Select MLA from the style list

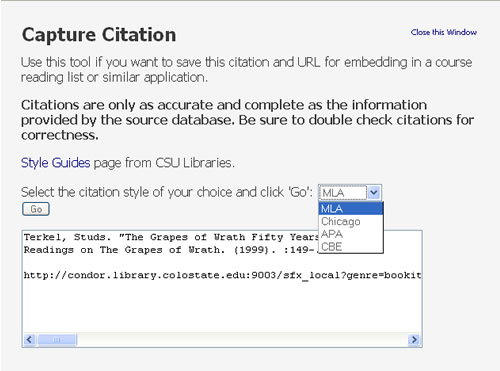click(x=351, y=209)
